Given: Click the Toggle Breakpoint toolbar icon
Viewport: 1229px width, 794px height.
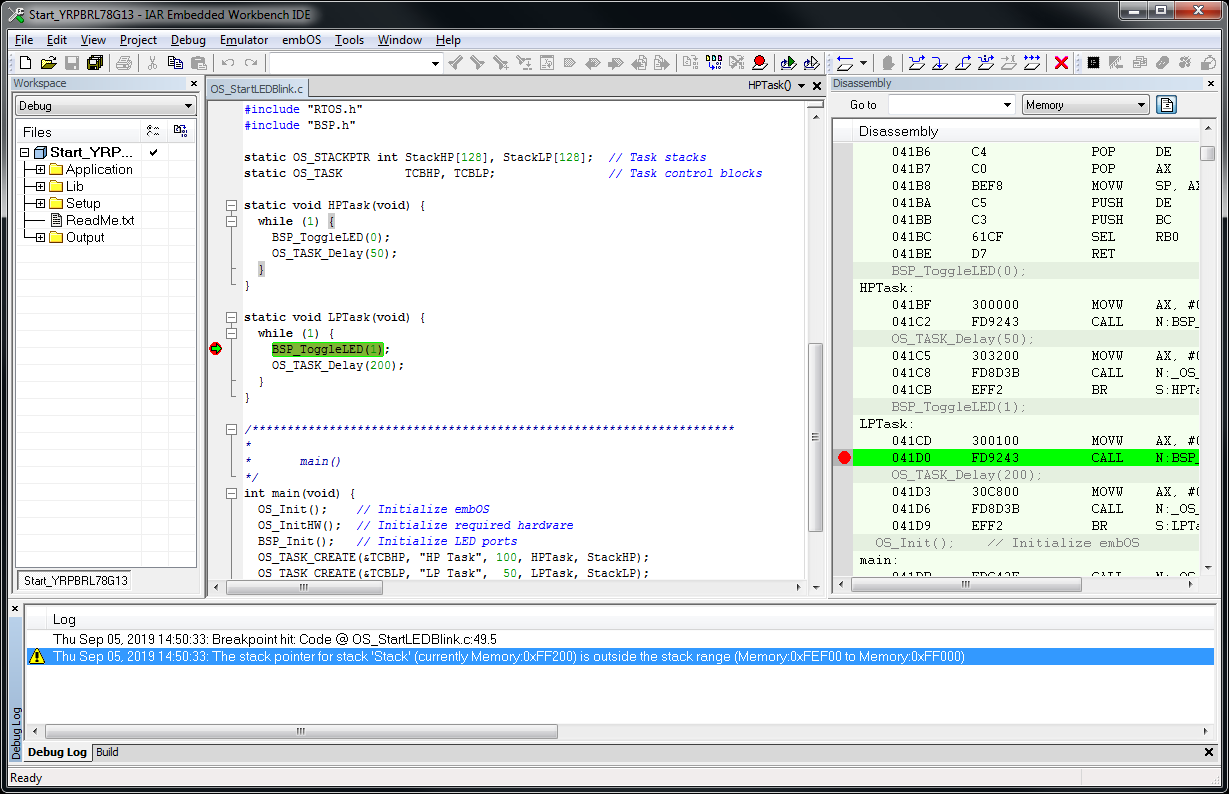Looking at the screenshot, I should 759,63.
